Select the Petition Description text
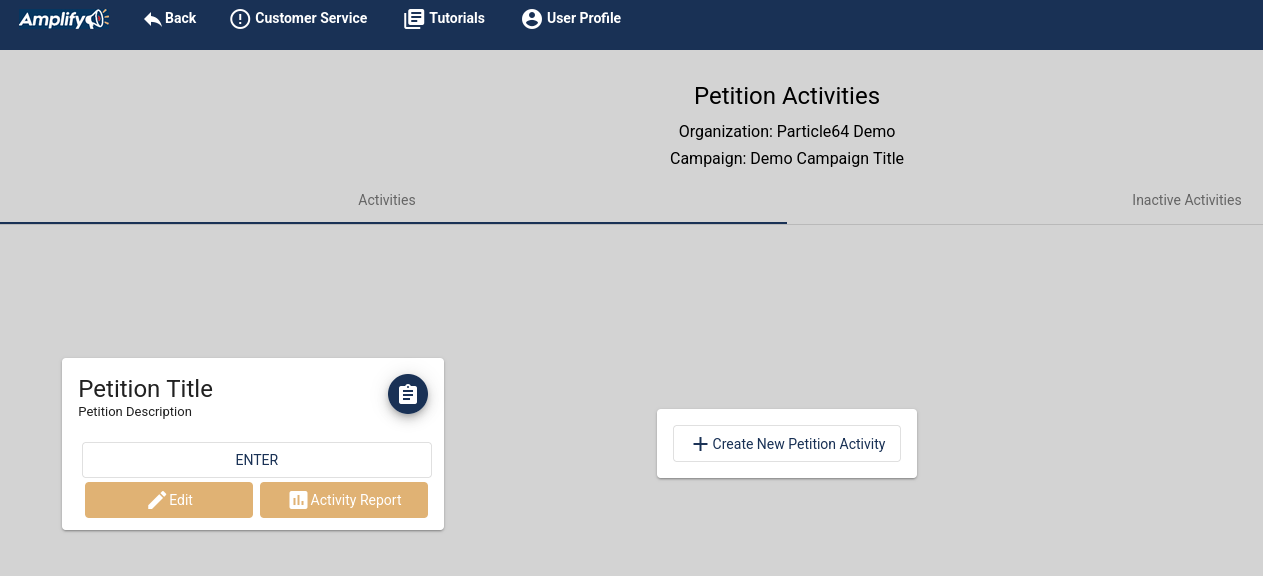 (x=135, y=411)
